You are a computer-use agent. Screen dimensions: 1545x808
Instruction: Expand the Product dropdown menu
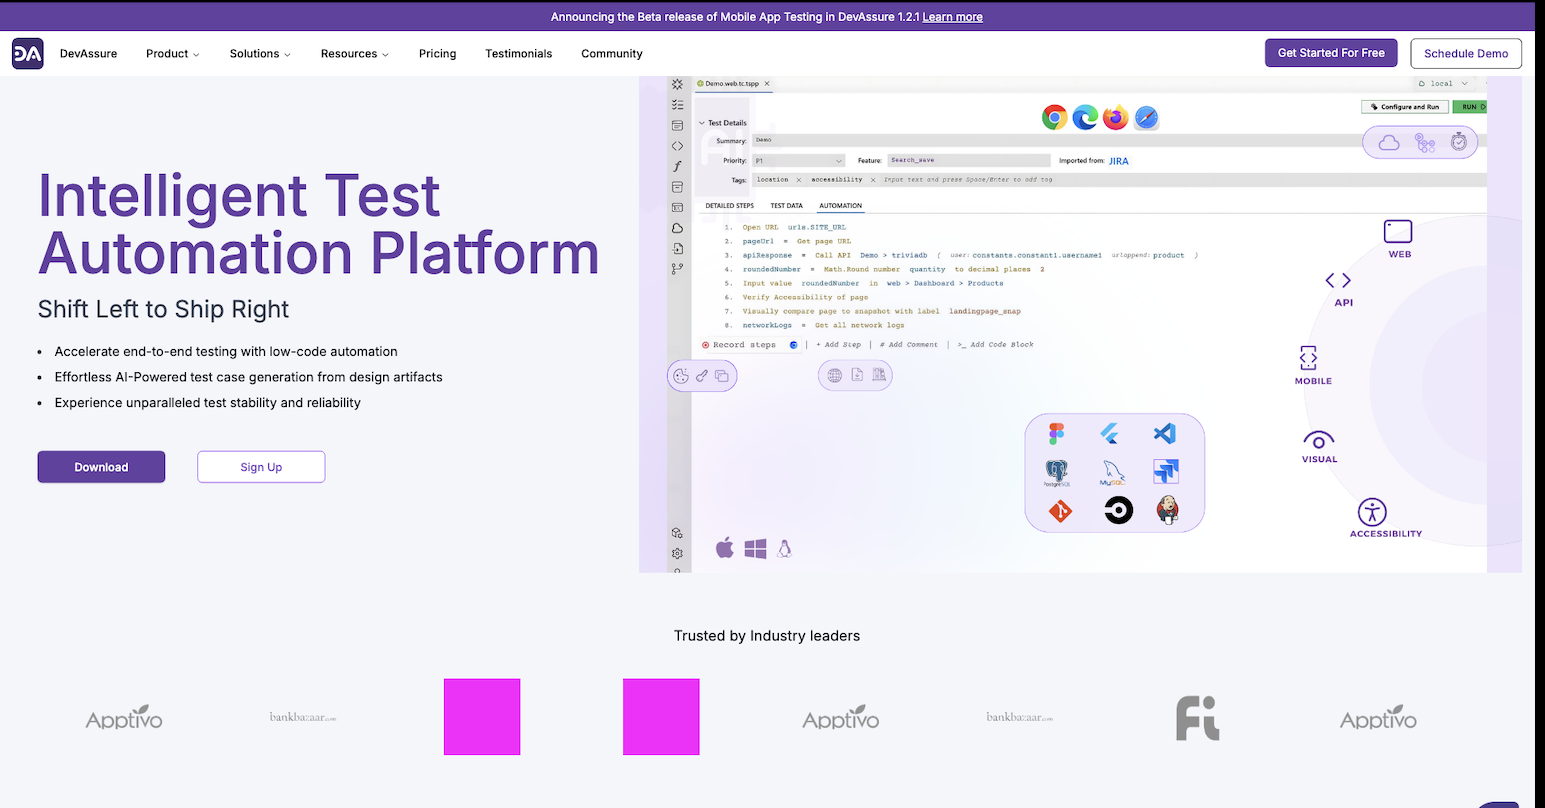tap(172, 54)
